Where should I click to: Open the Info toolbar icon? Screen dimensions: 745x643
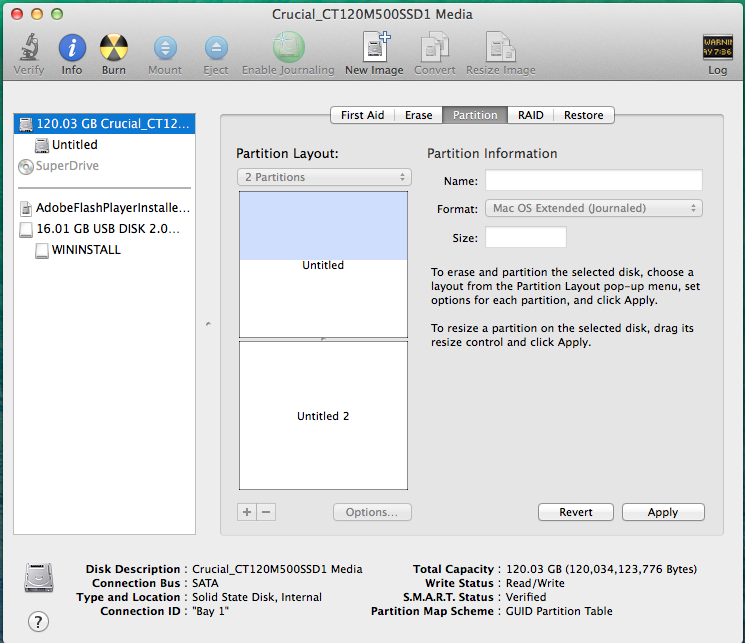pos(72,48)
